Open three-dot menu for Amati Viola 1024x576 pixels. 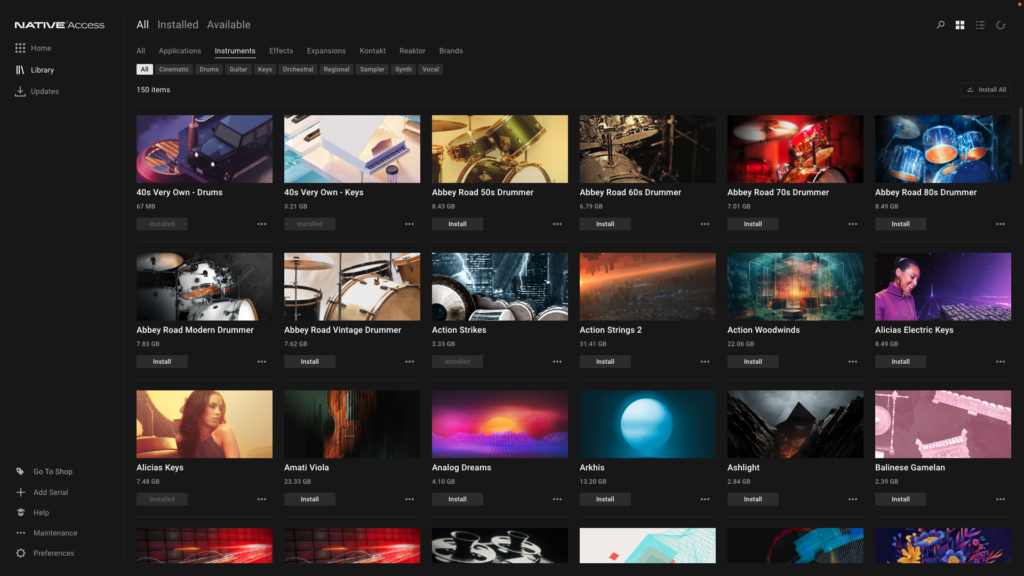pos(409,499)
